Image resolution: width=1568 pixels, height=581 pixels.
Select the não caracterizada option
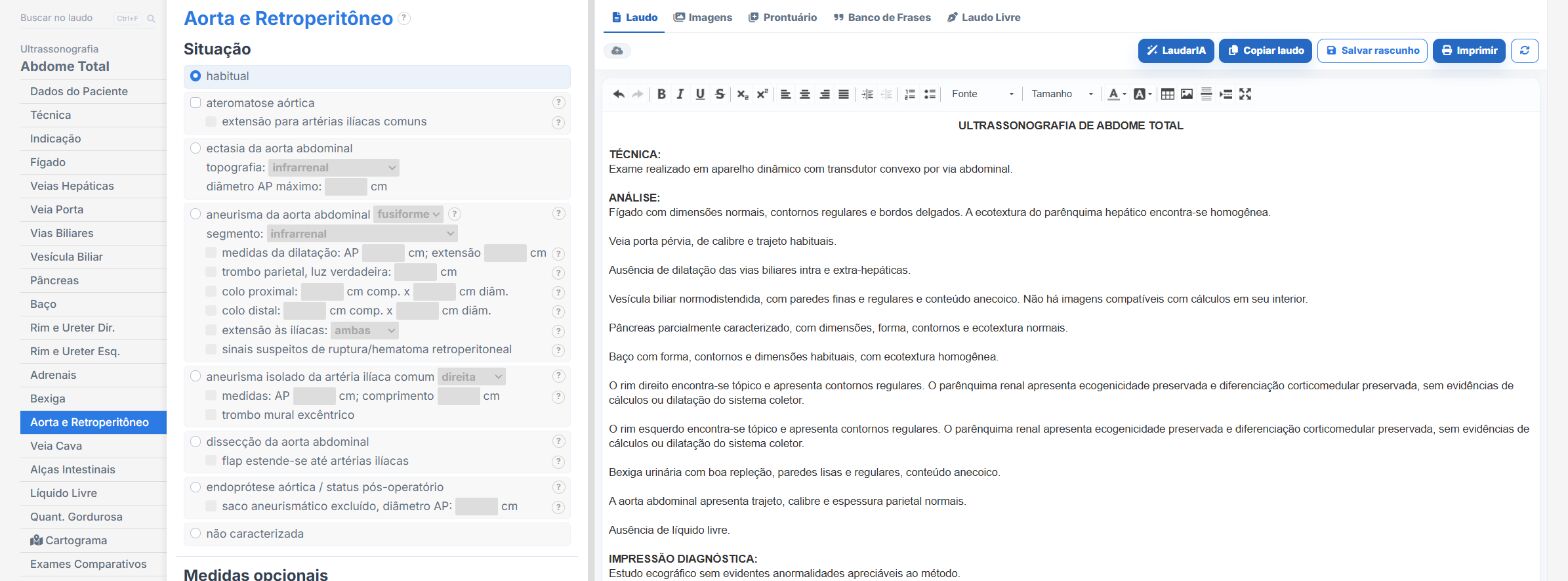[196, 534]
